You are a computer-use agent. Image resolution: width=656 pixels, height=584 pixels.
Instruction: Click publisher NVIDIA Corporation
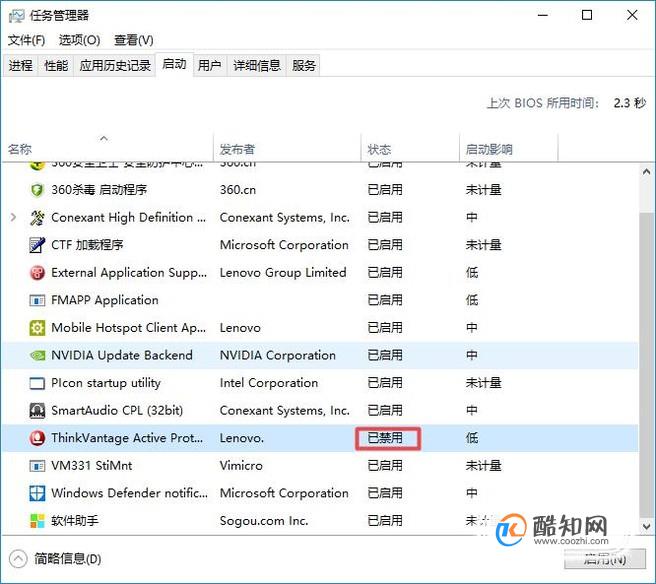point(278,356)
